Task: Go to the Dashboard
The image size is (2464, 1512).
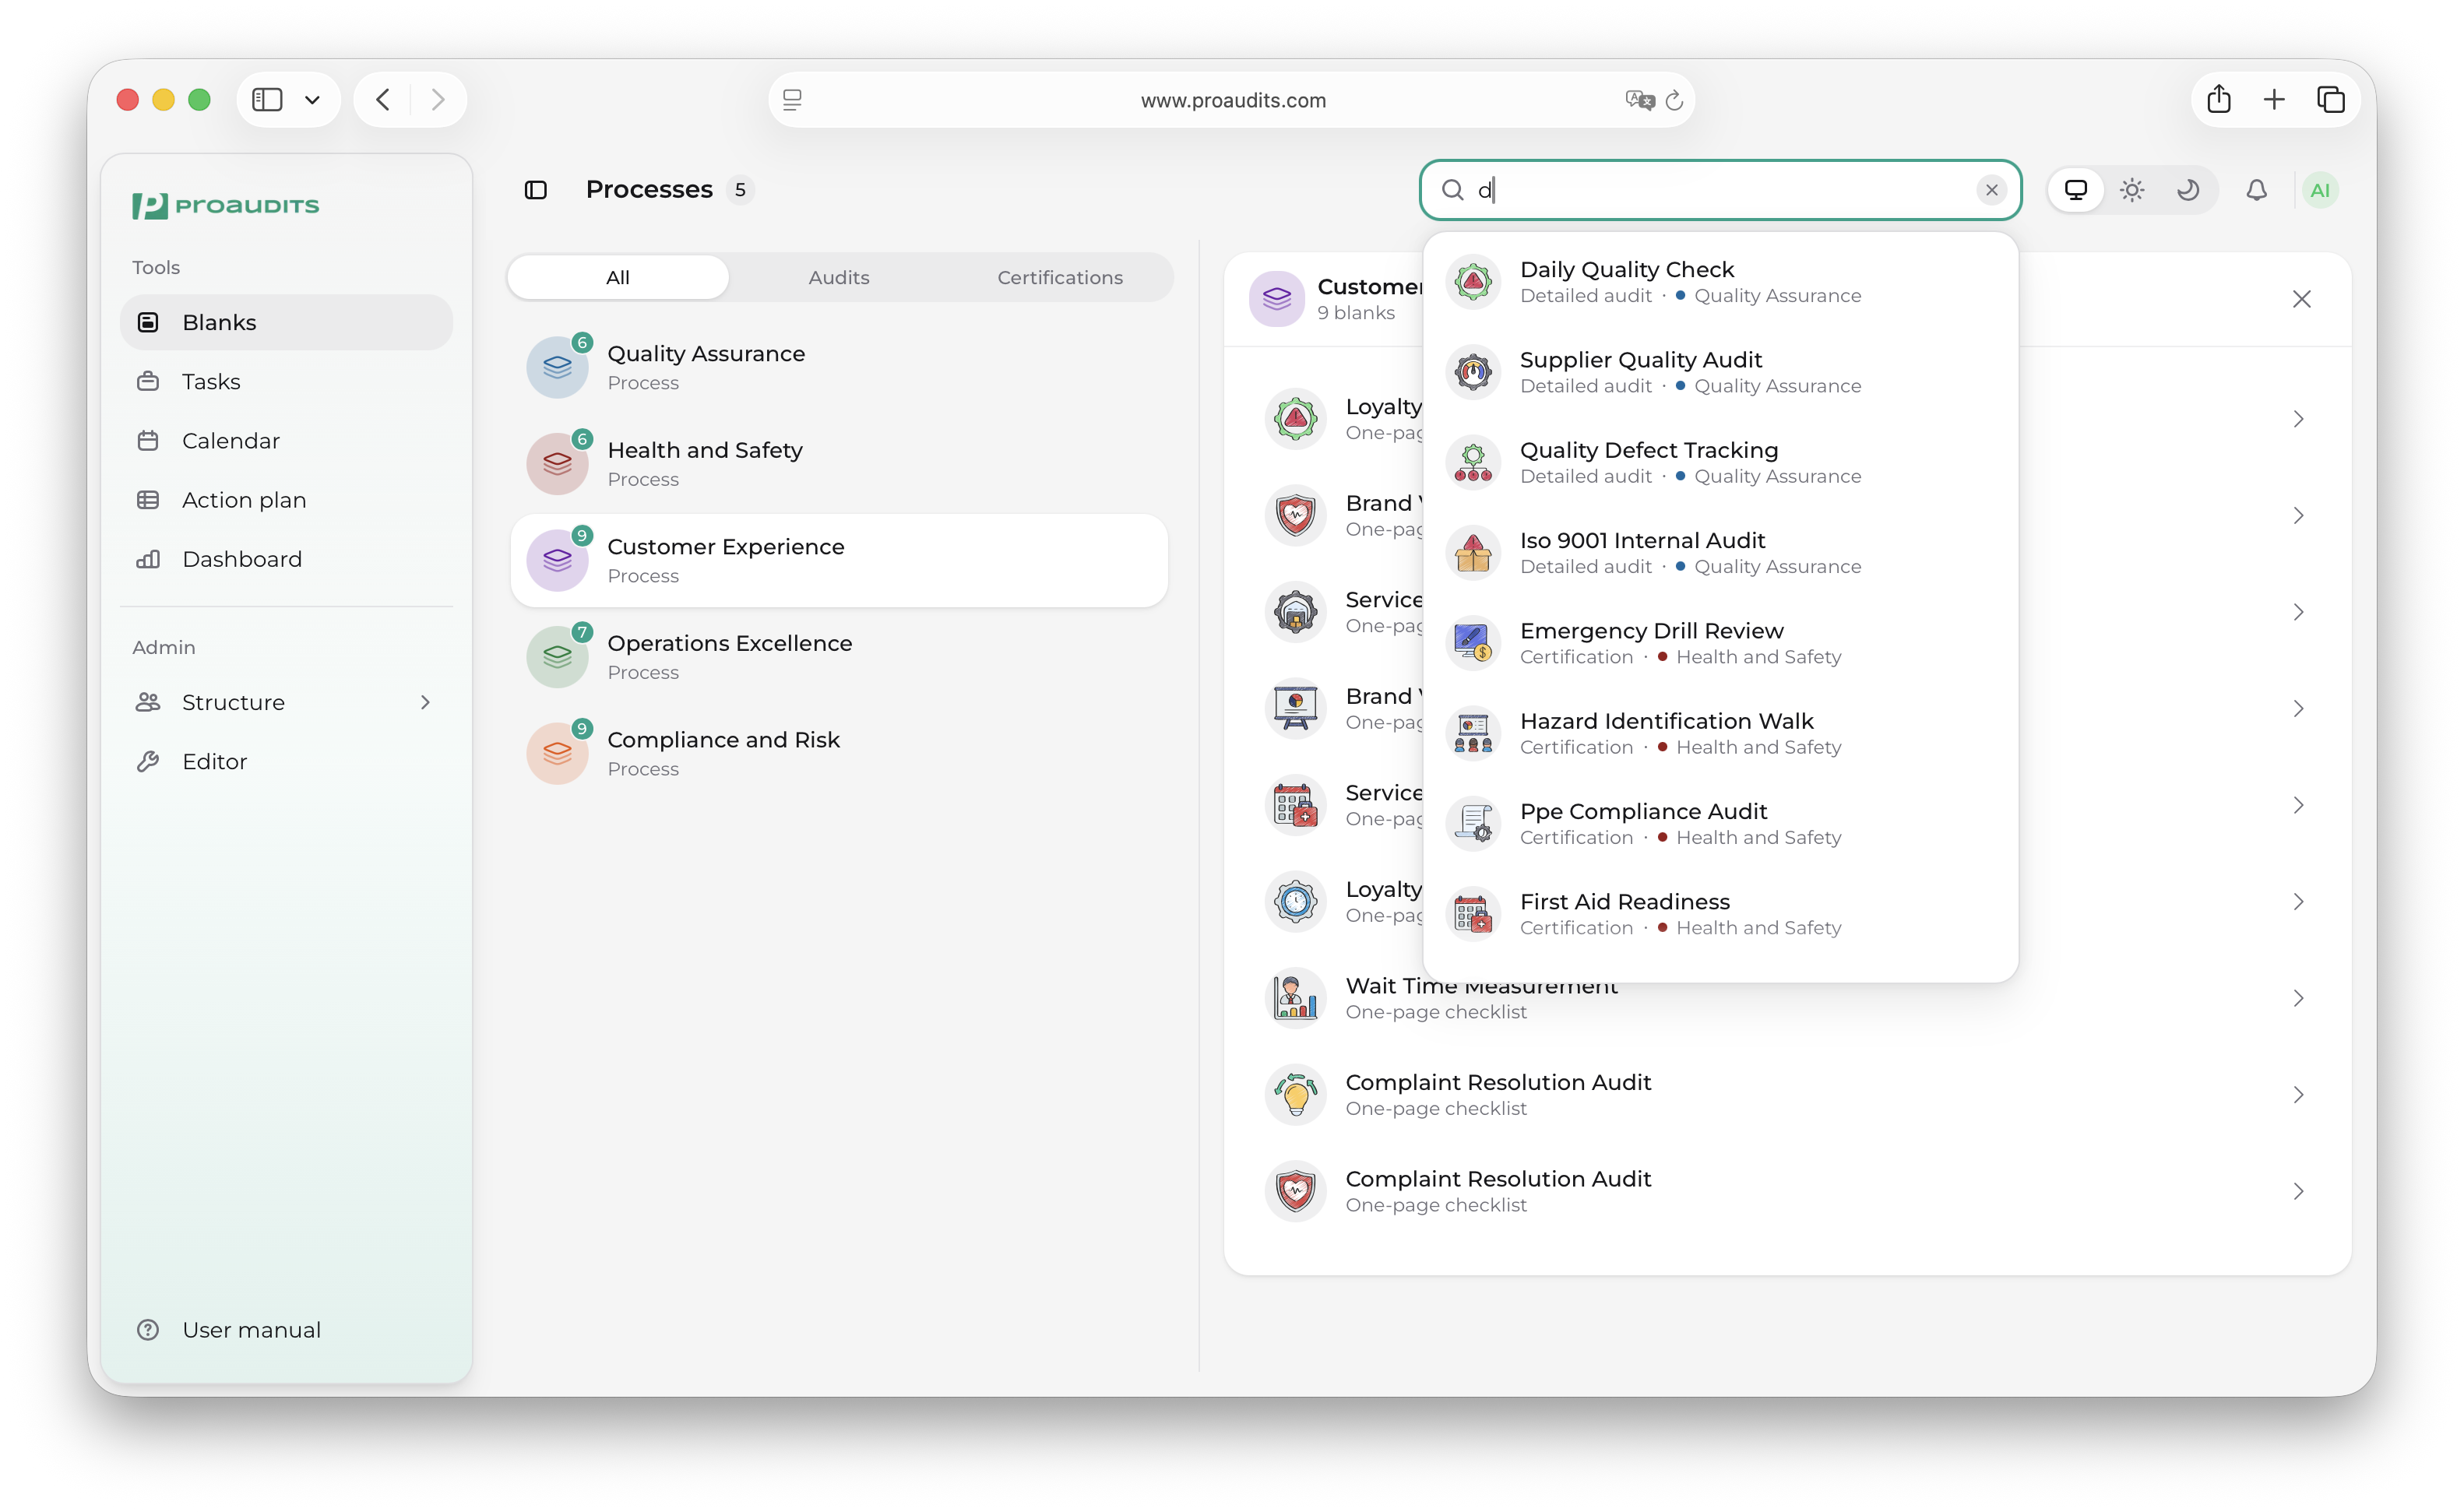Action: click(x=286, y=558)
